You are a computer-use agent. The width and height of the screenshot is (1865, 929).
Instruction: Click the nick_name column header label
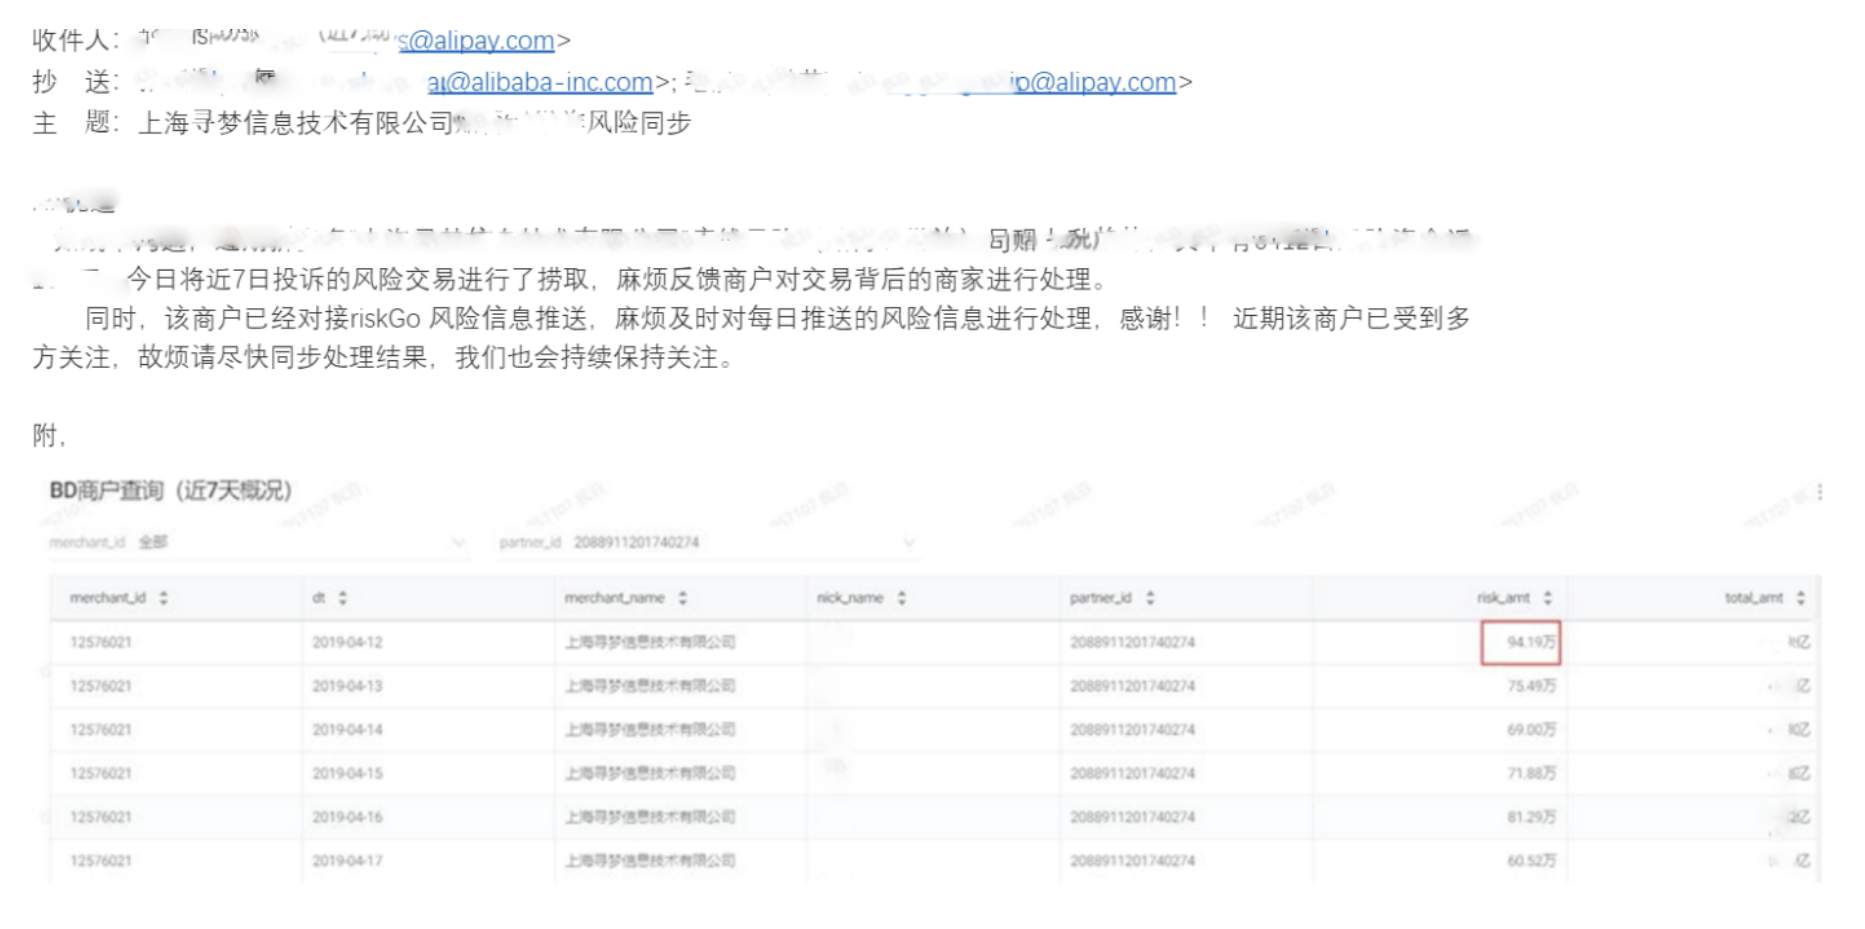[850, 598]
